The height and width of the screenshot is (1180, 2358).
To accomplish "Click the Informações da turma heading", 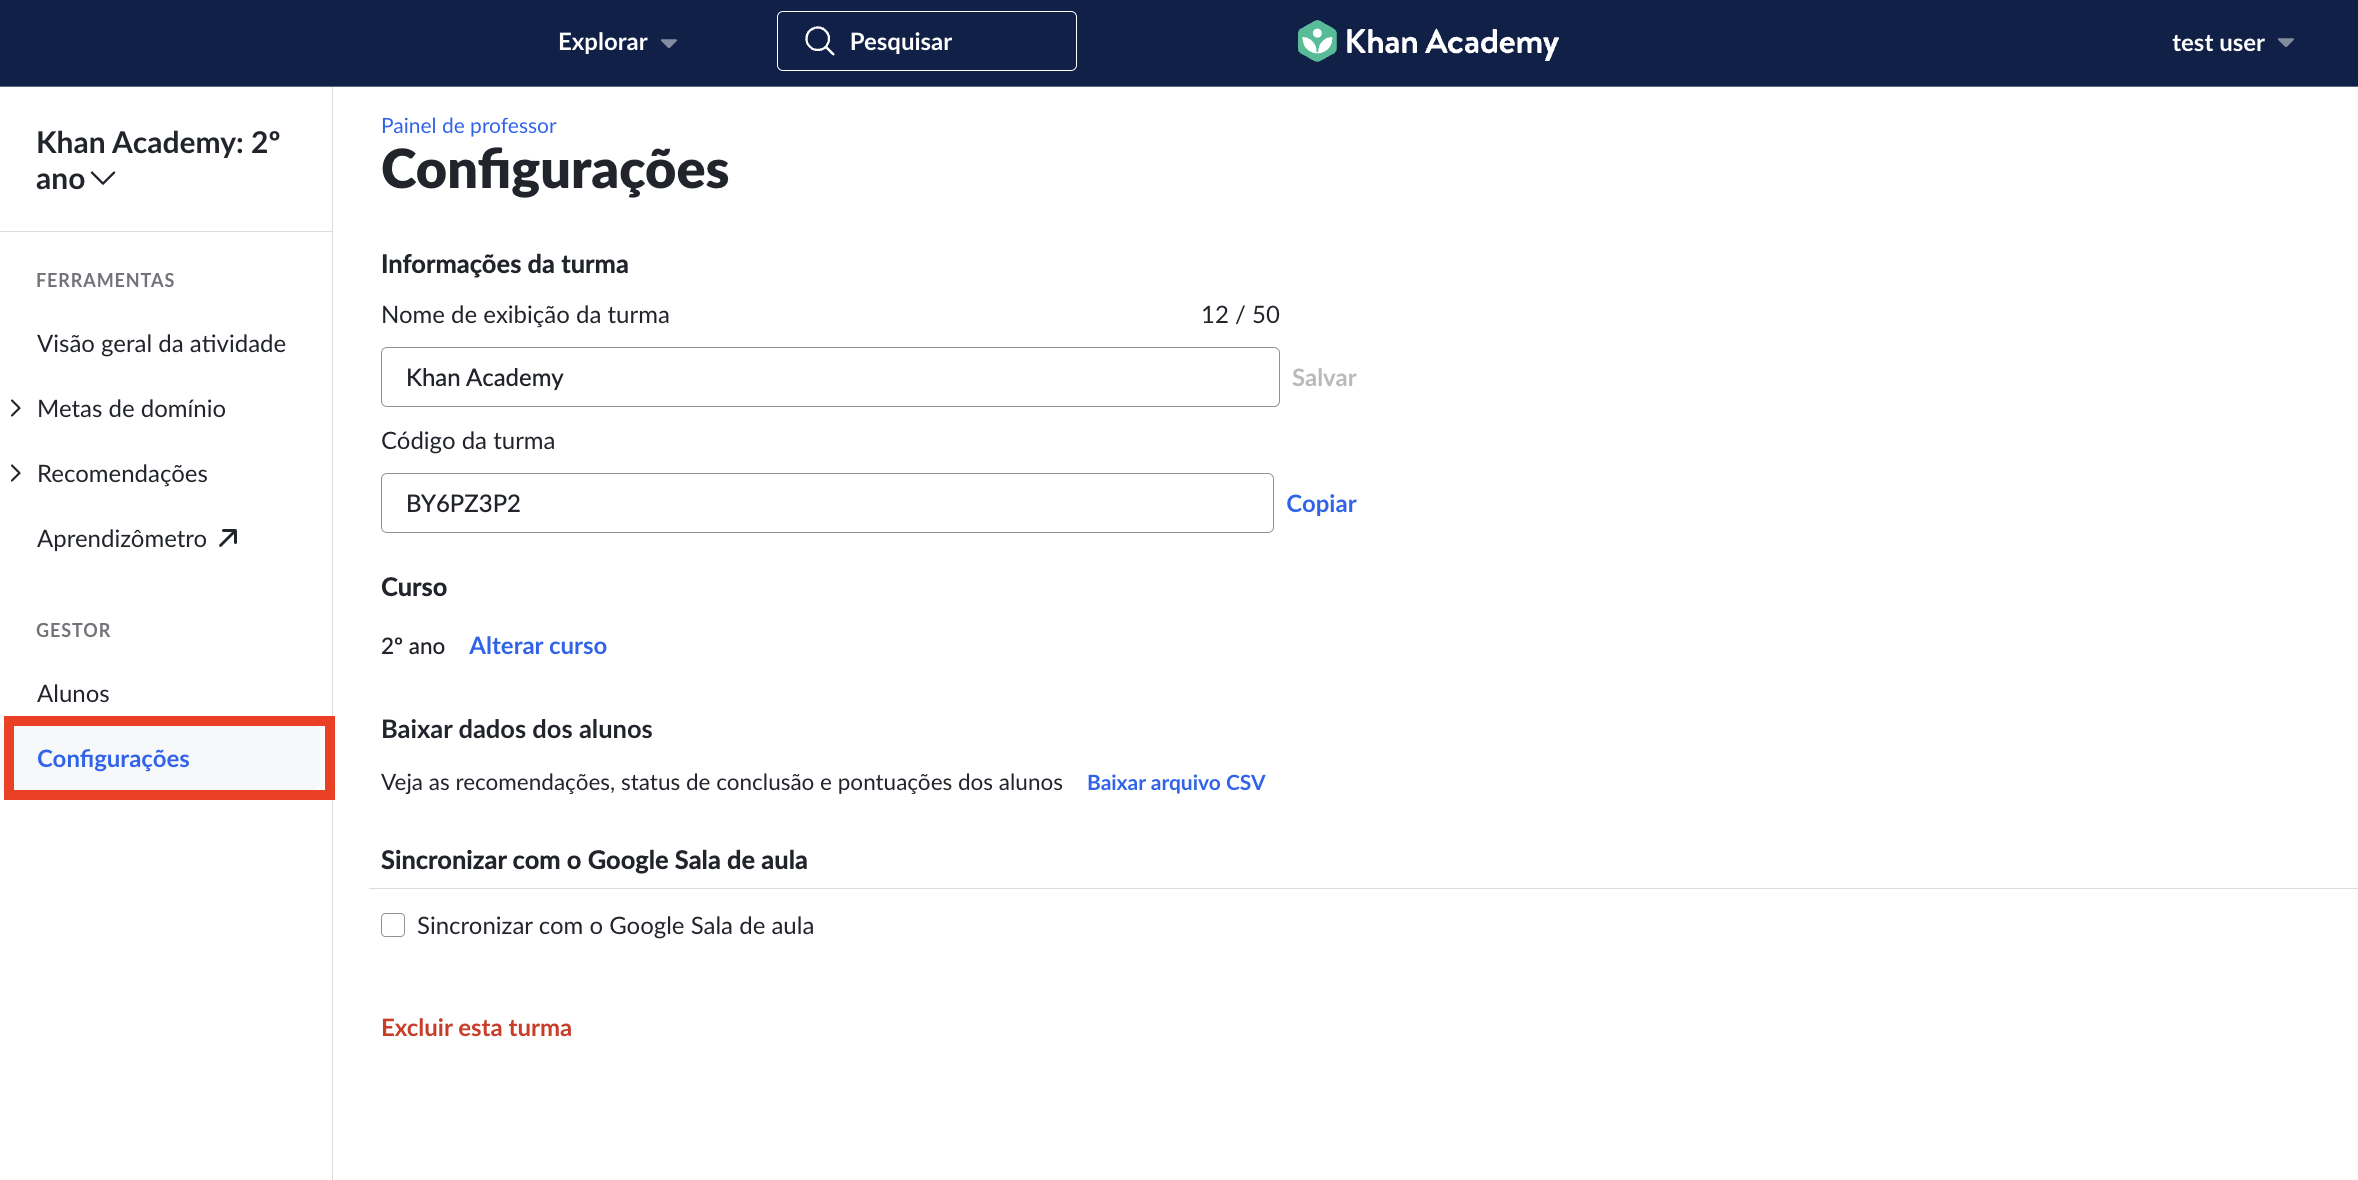I will (x=504, y=264).
